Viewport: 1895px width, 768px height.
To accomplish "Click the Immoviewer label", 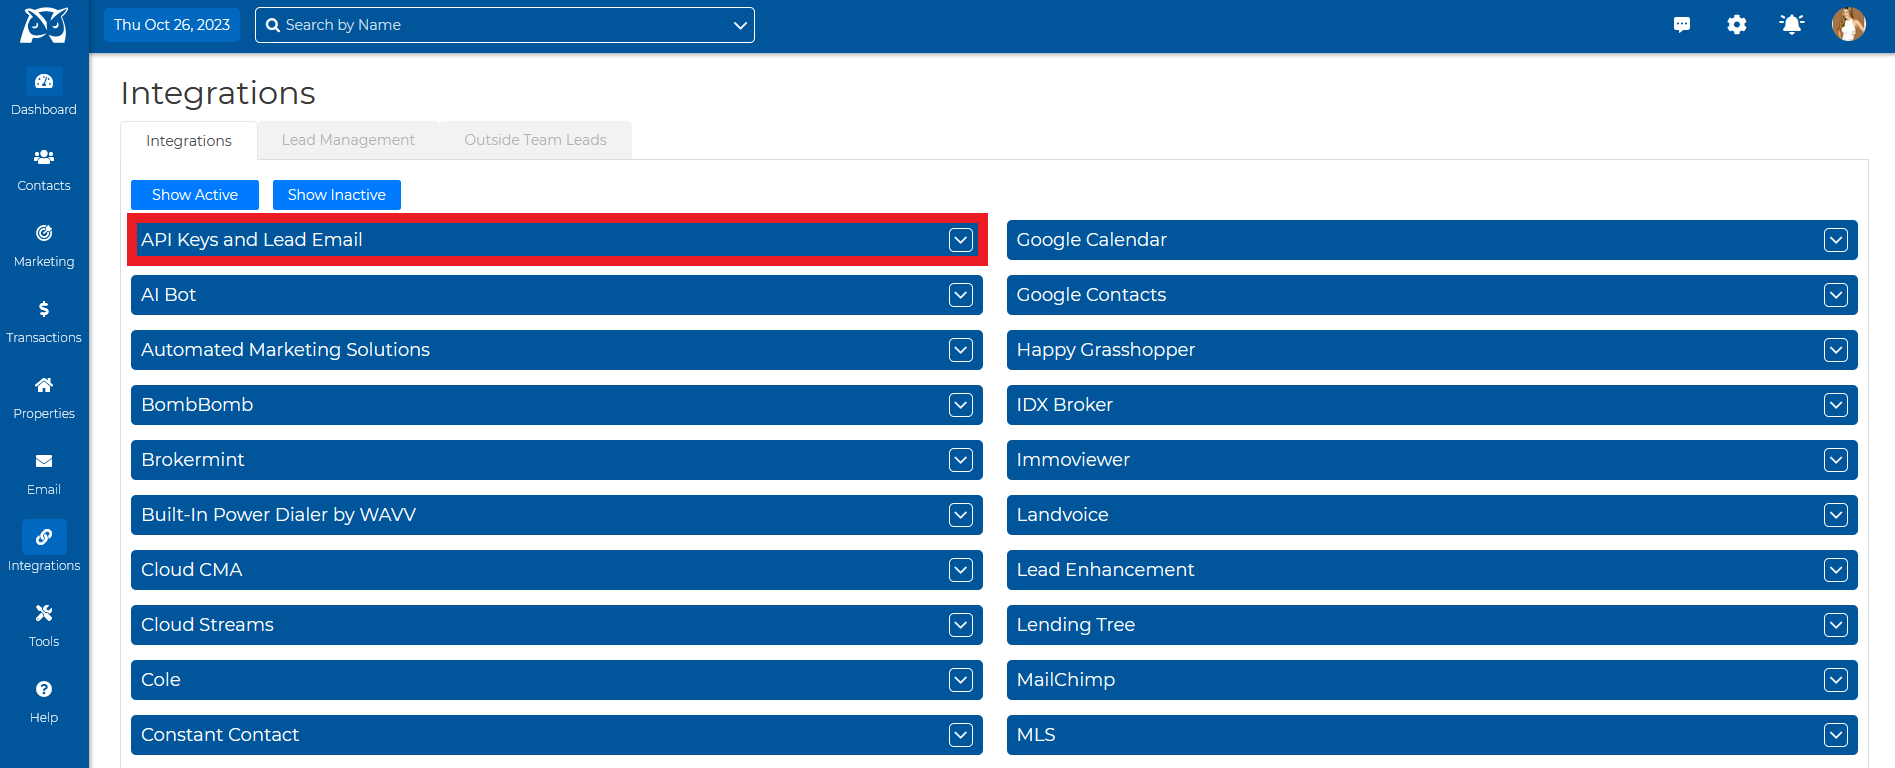I will click(1073, 460).
